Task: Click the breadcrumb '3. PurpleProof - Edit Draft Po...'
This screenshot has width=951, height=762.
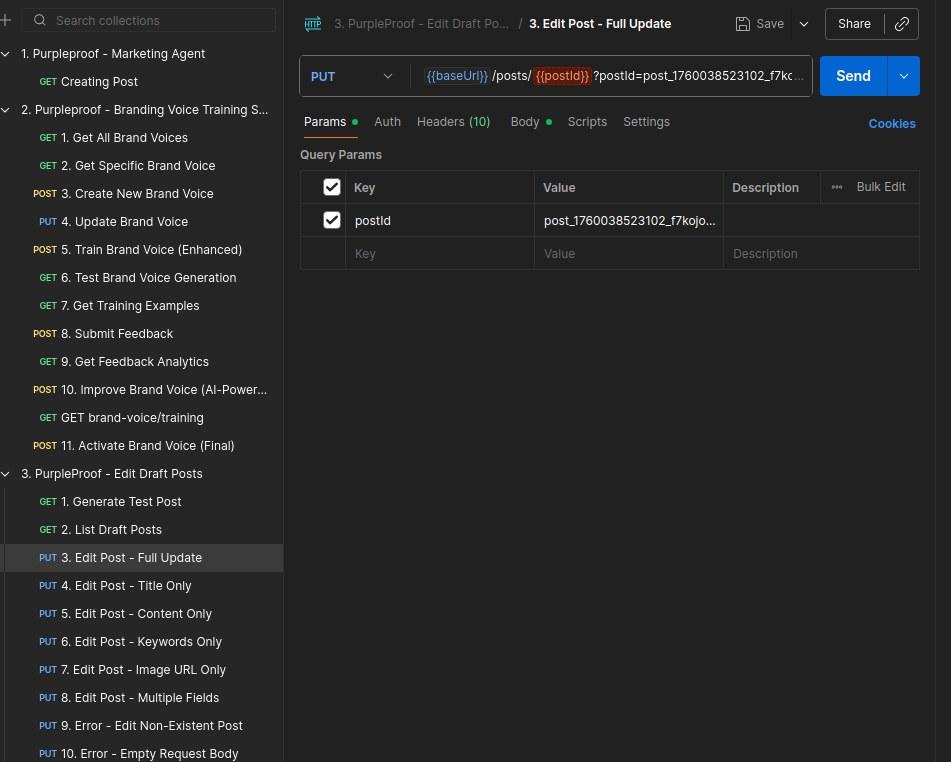Action: click(x=422, y=24)
